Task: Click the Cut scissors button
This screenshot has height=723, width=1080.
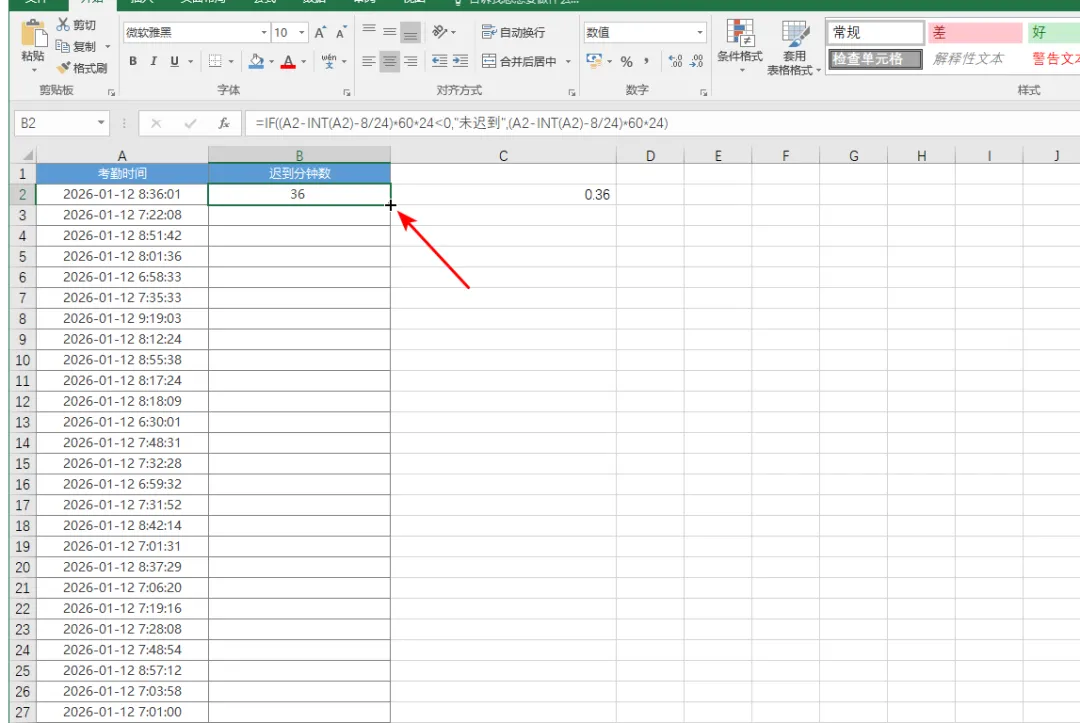Action: [76, 25]
